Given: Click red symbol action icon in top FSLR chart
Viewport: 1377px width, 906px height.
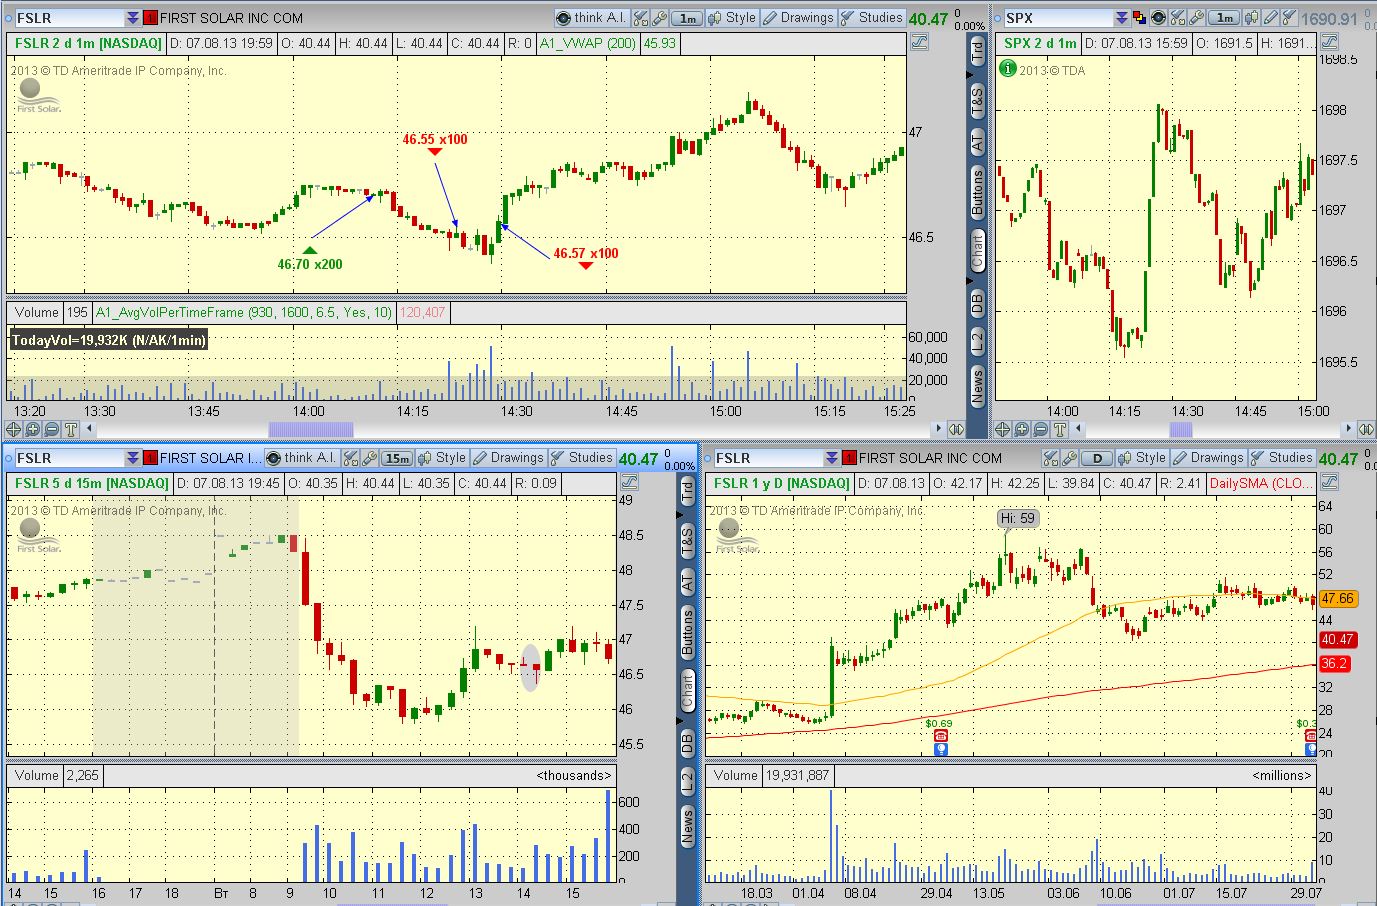Looking at the screenshot, I should 150,18.
